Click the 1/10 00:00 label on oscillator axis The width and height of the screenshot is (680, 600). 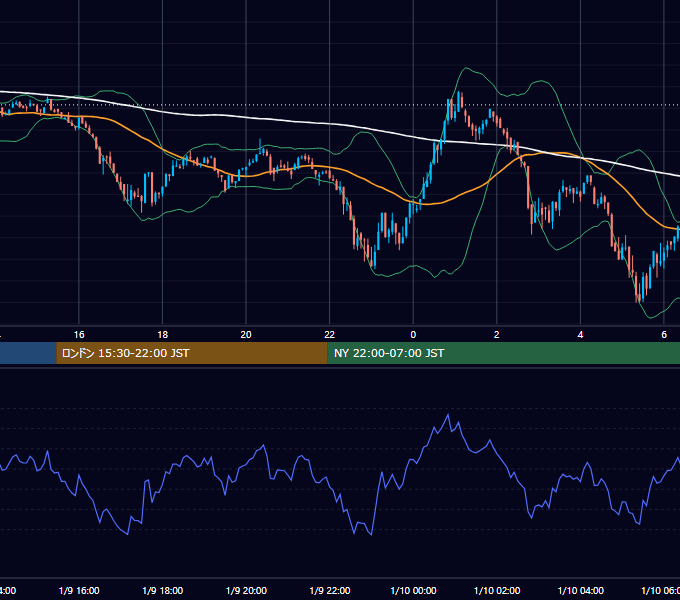[413, 590]
